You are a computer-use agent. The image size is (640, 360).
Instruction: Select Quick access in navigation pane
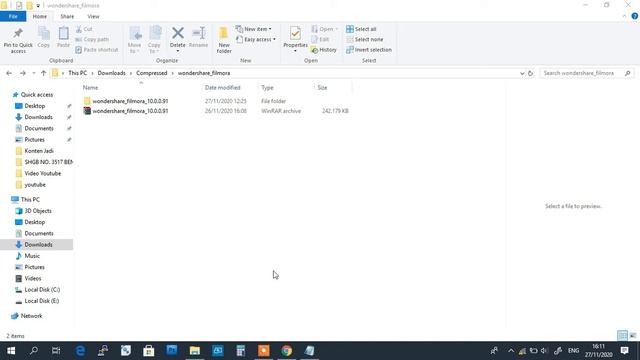[x=37, y=95]
